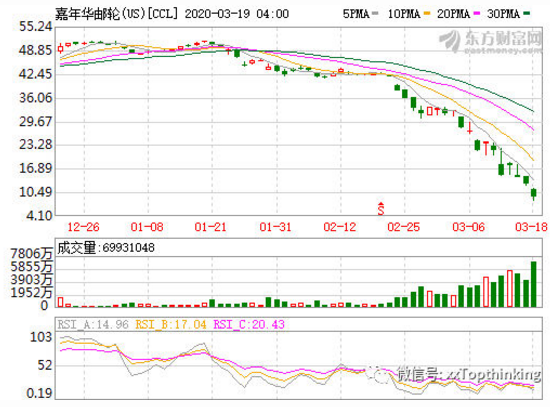Viewport: 550px width, 407px height.
Task: Click the 20PMA magenta legend swatch
Action: point(476,14)
